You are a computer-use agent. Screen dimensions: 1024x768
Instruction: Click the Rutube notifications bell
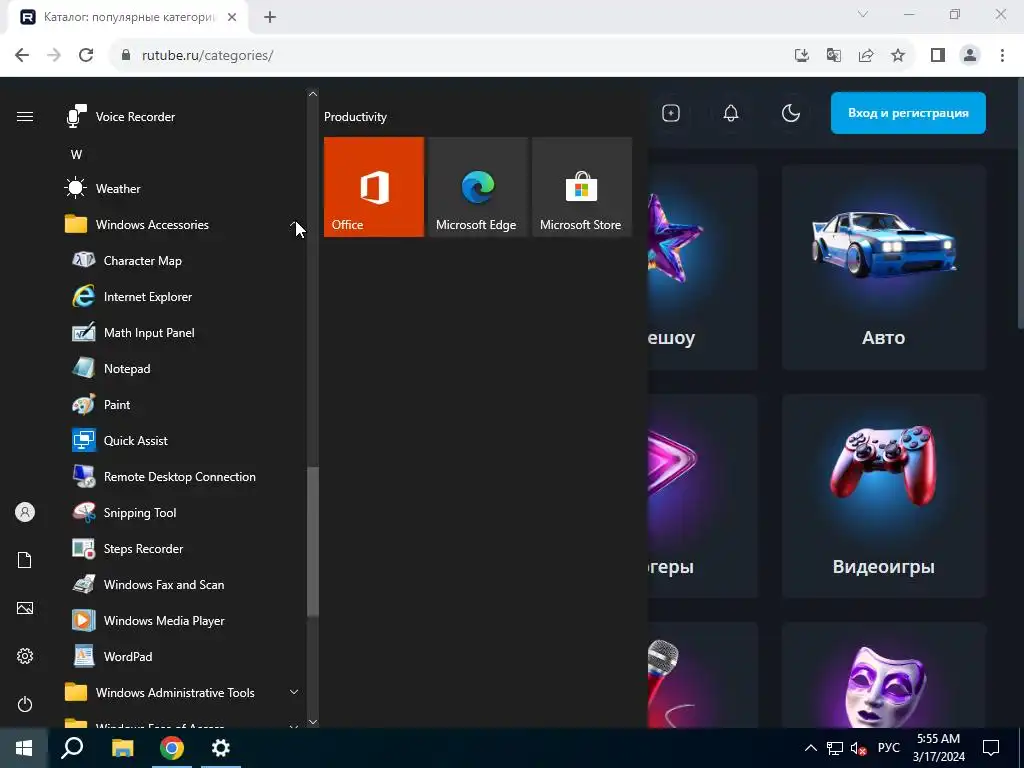click(x=731, y=113)
